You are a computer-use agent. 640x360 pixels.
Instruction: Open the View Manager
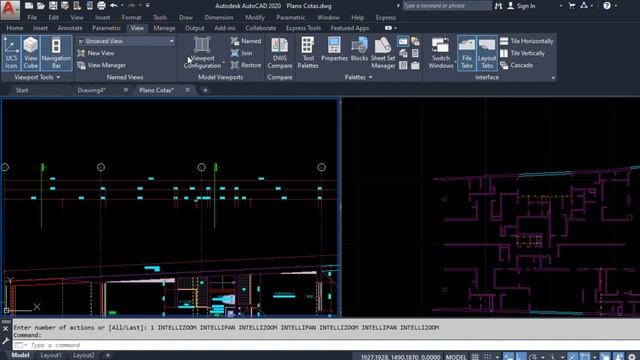coord(101,65)
